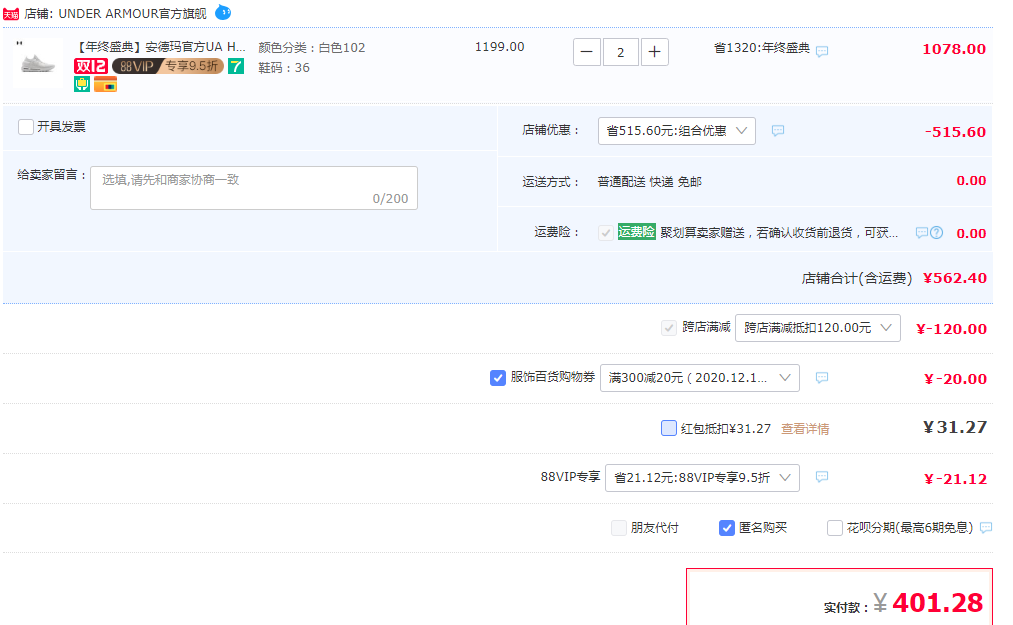Viewport: 1013px width, 625px height.
Task: Click 查看详情 link for red packet
Action: [805, 429]
